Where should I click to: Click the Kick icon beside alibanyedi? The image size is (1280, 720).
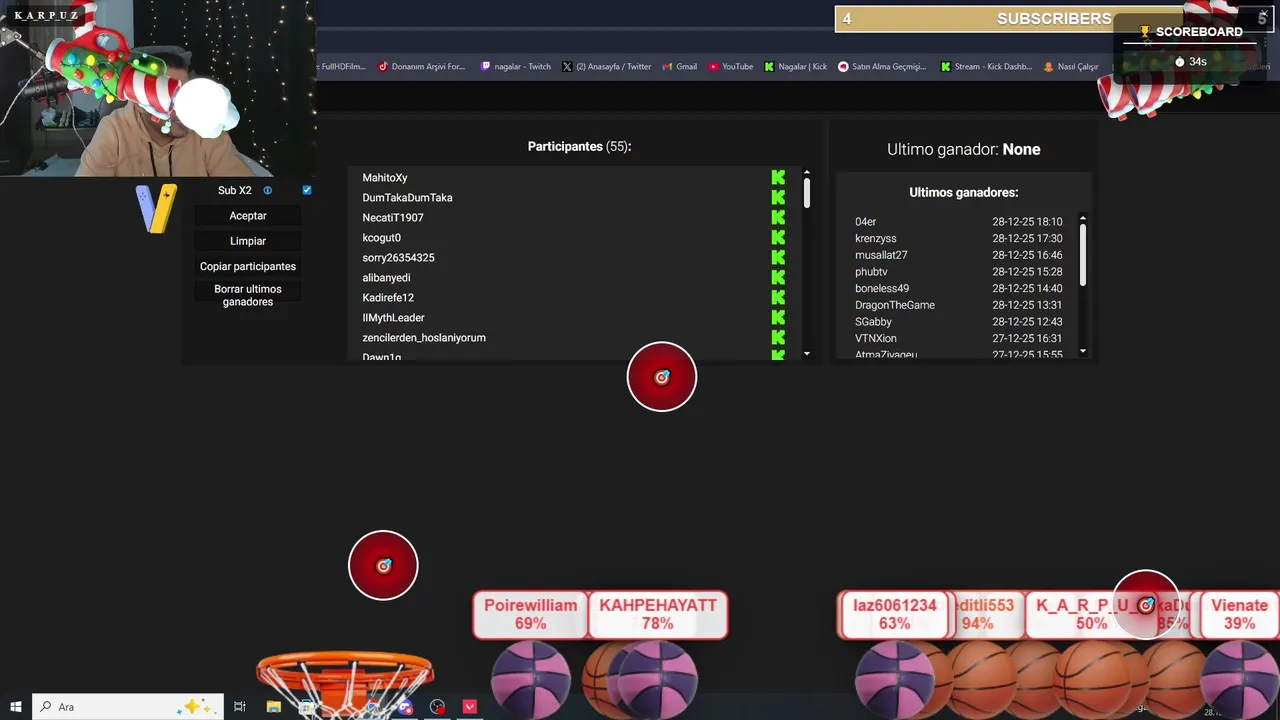click(x=778, y=277)
